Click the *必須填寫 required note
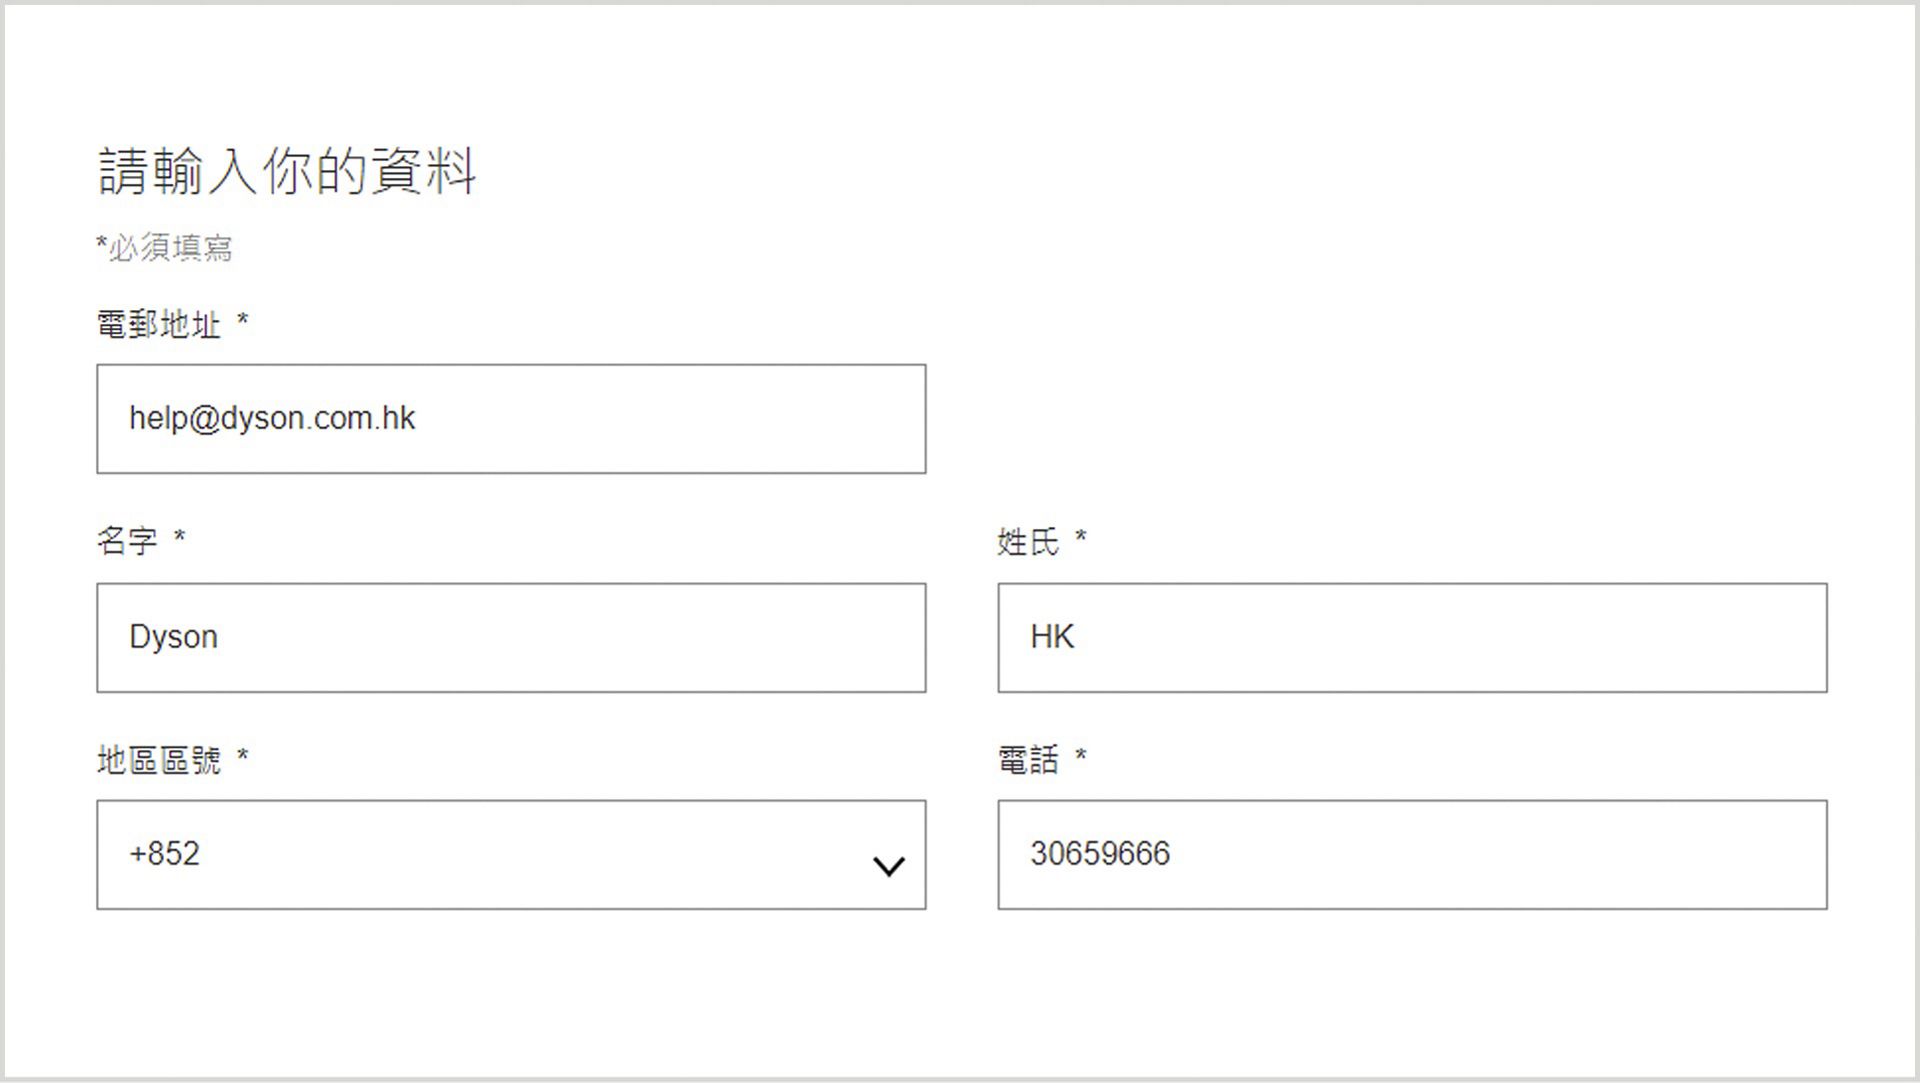 (x=165, y=247)
